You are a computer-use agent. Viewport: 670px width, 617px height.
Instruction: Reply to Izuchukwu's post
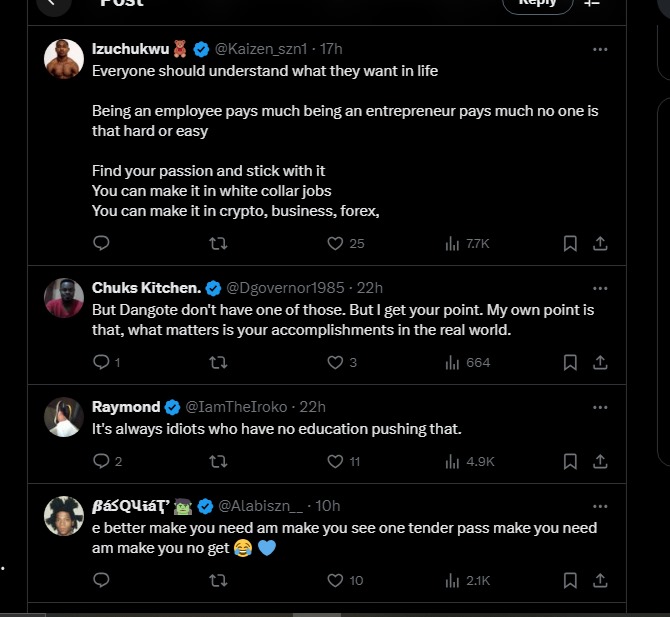tap(100, 243)
